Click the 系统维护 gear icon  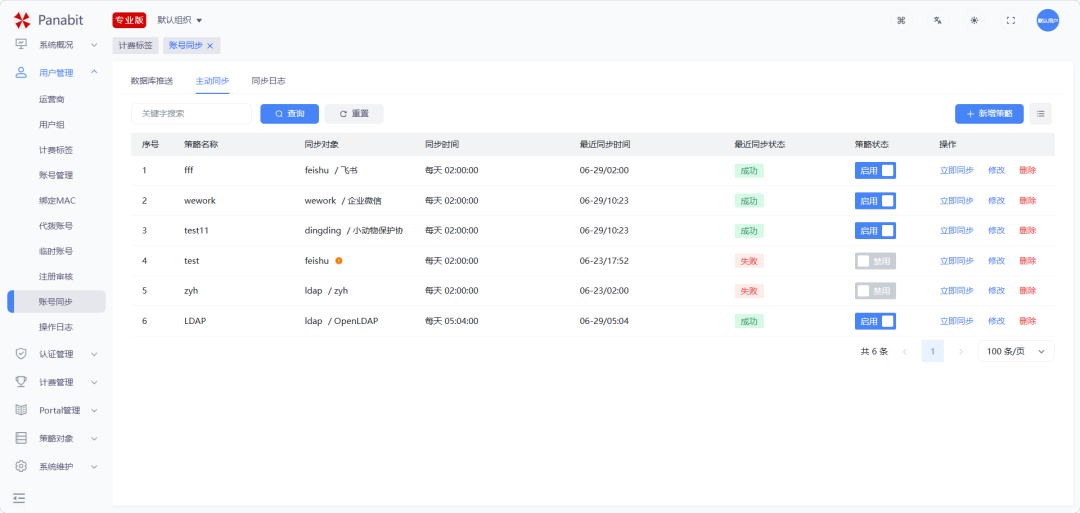pyautogui.click(x=21, y=466)
